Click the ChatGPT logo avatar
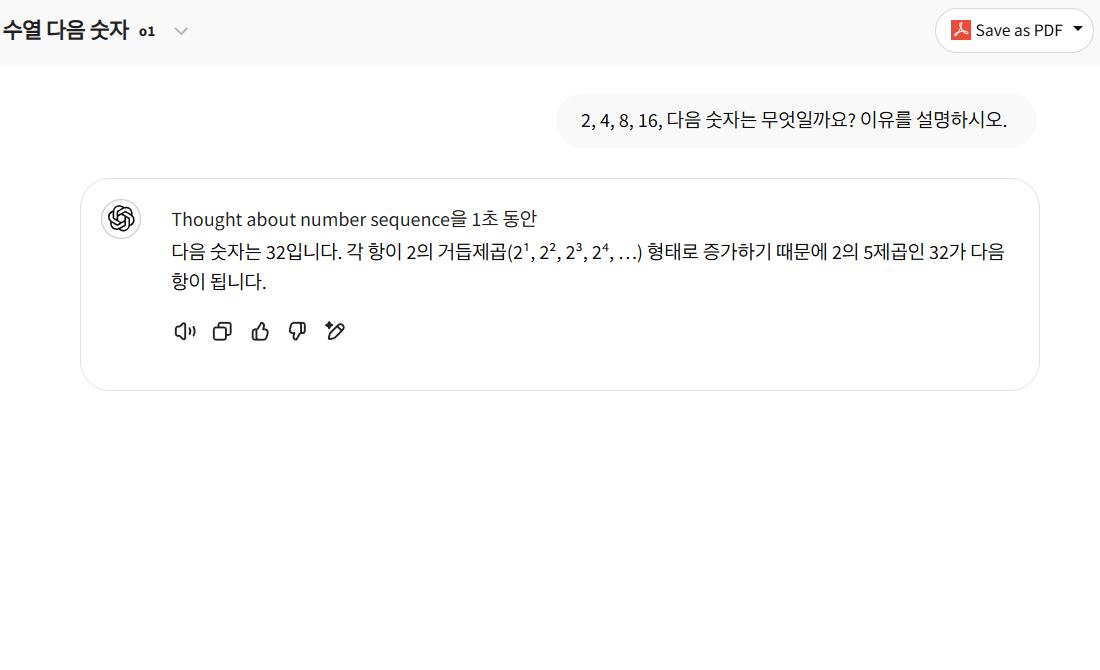Image resolution: width=1100 pixels, height=670 pixels. point(120,218)
